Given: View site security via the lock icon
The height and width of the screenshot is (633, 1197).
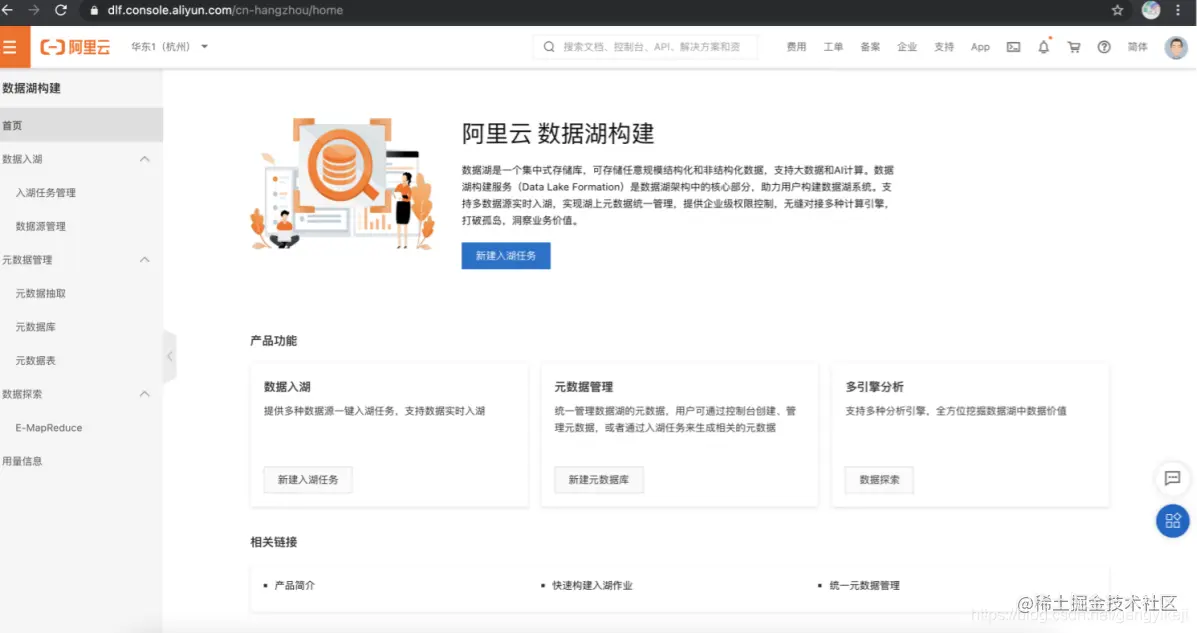Looking at the screenshot, I should point(94,10).
